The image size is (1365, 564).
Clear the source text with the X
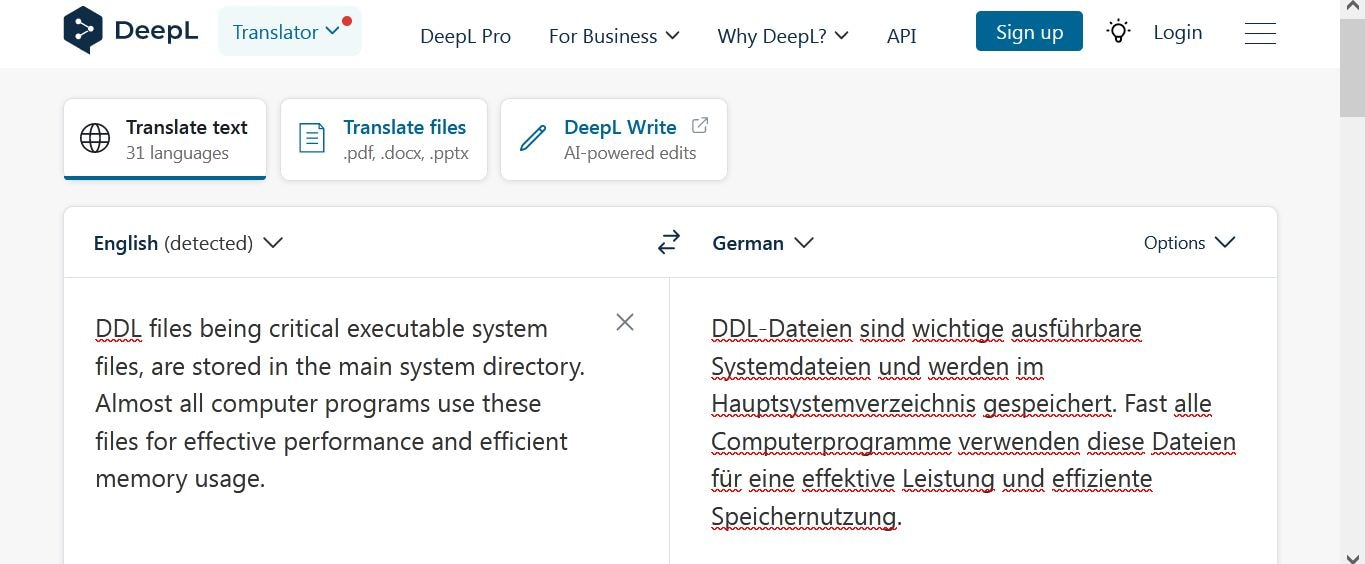625,322
